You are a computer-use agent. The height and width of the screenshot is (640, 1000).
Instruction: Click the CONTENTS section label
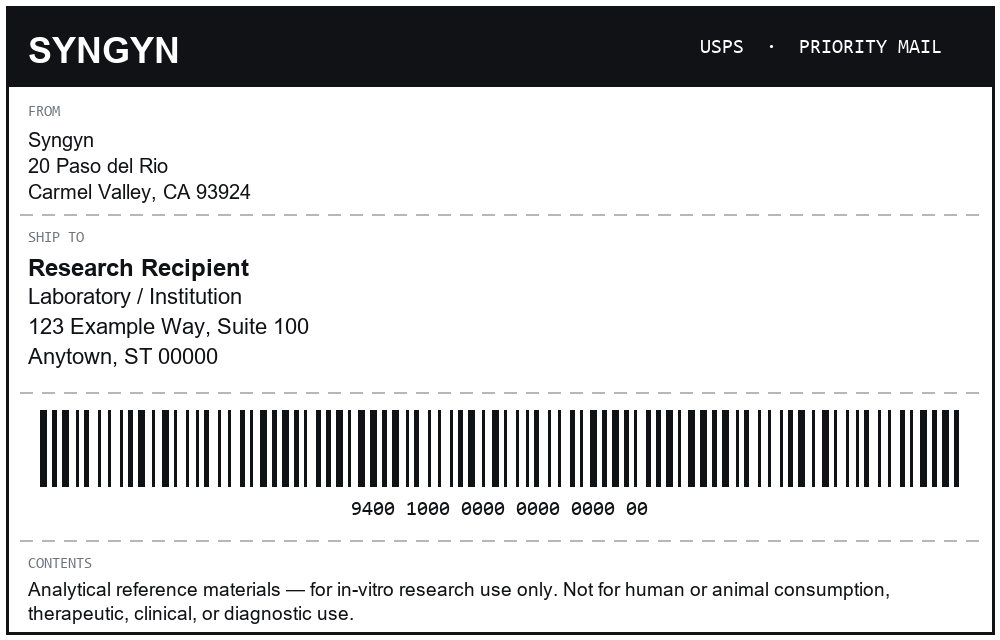[x=60, y=564]
